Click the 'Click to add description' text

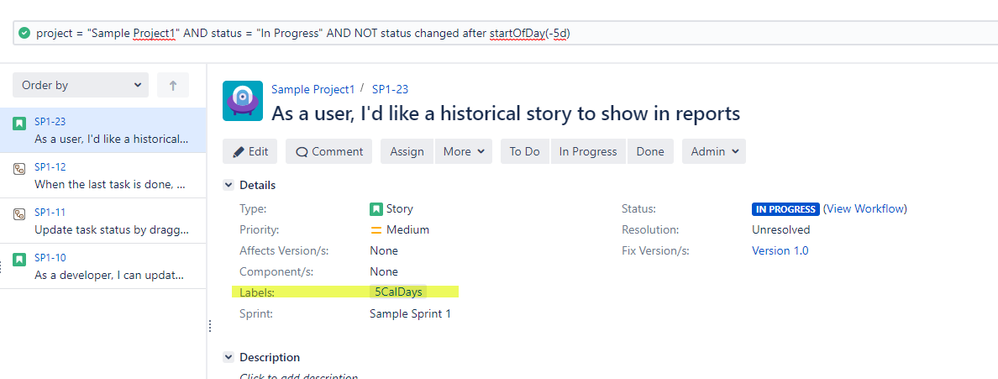coord(299,376)
